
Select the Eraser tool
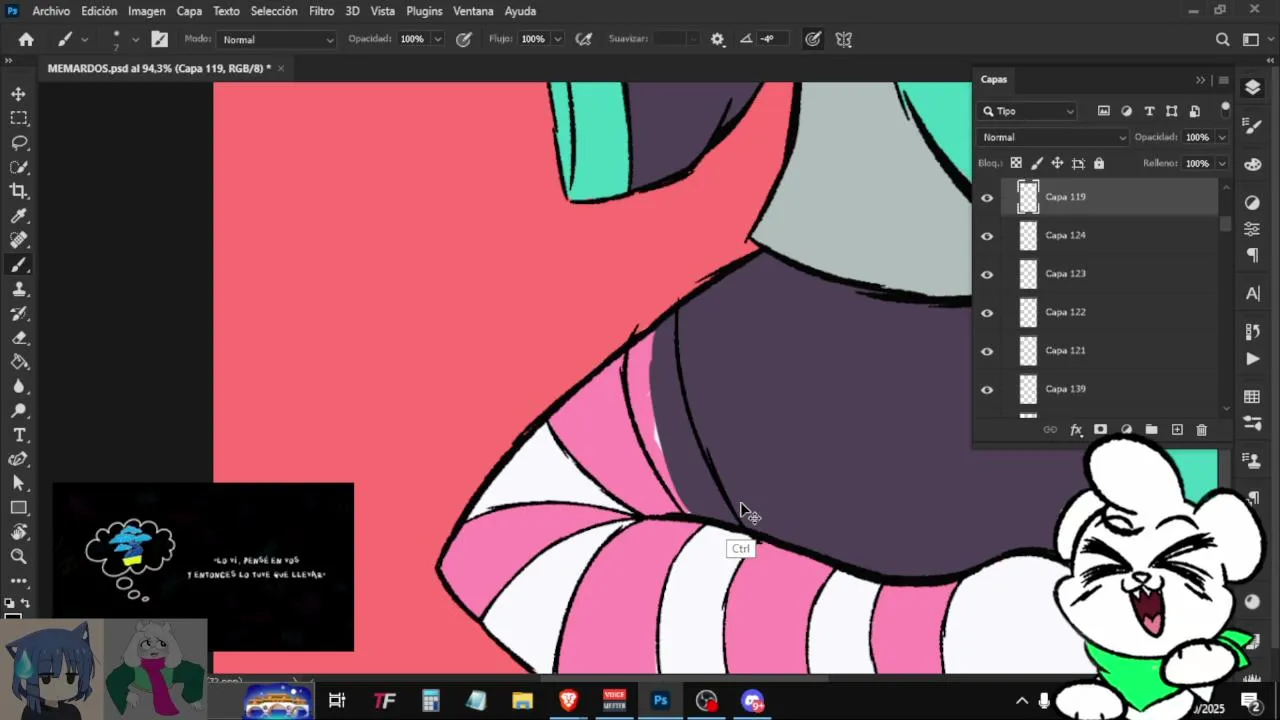[x=19, y=338]
